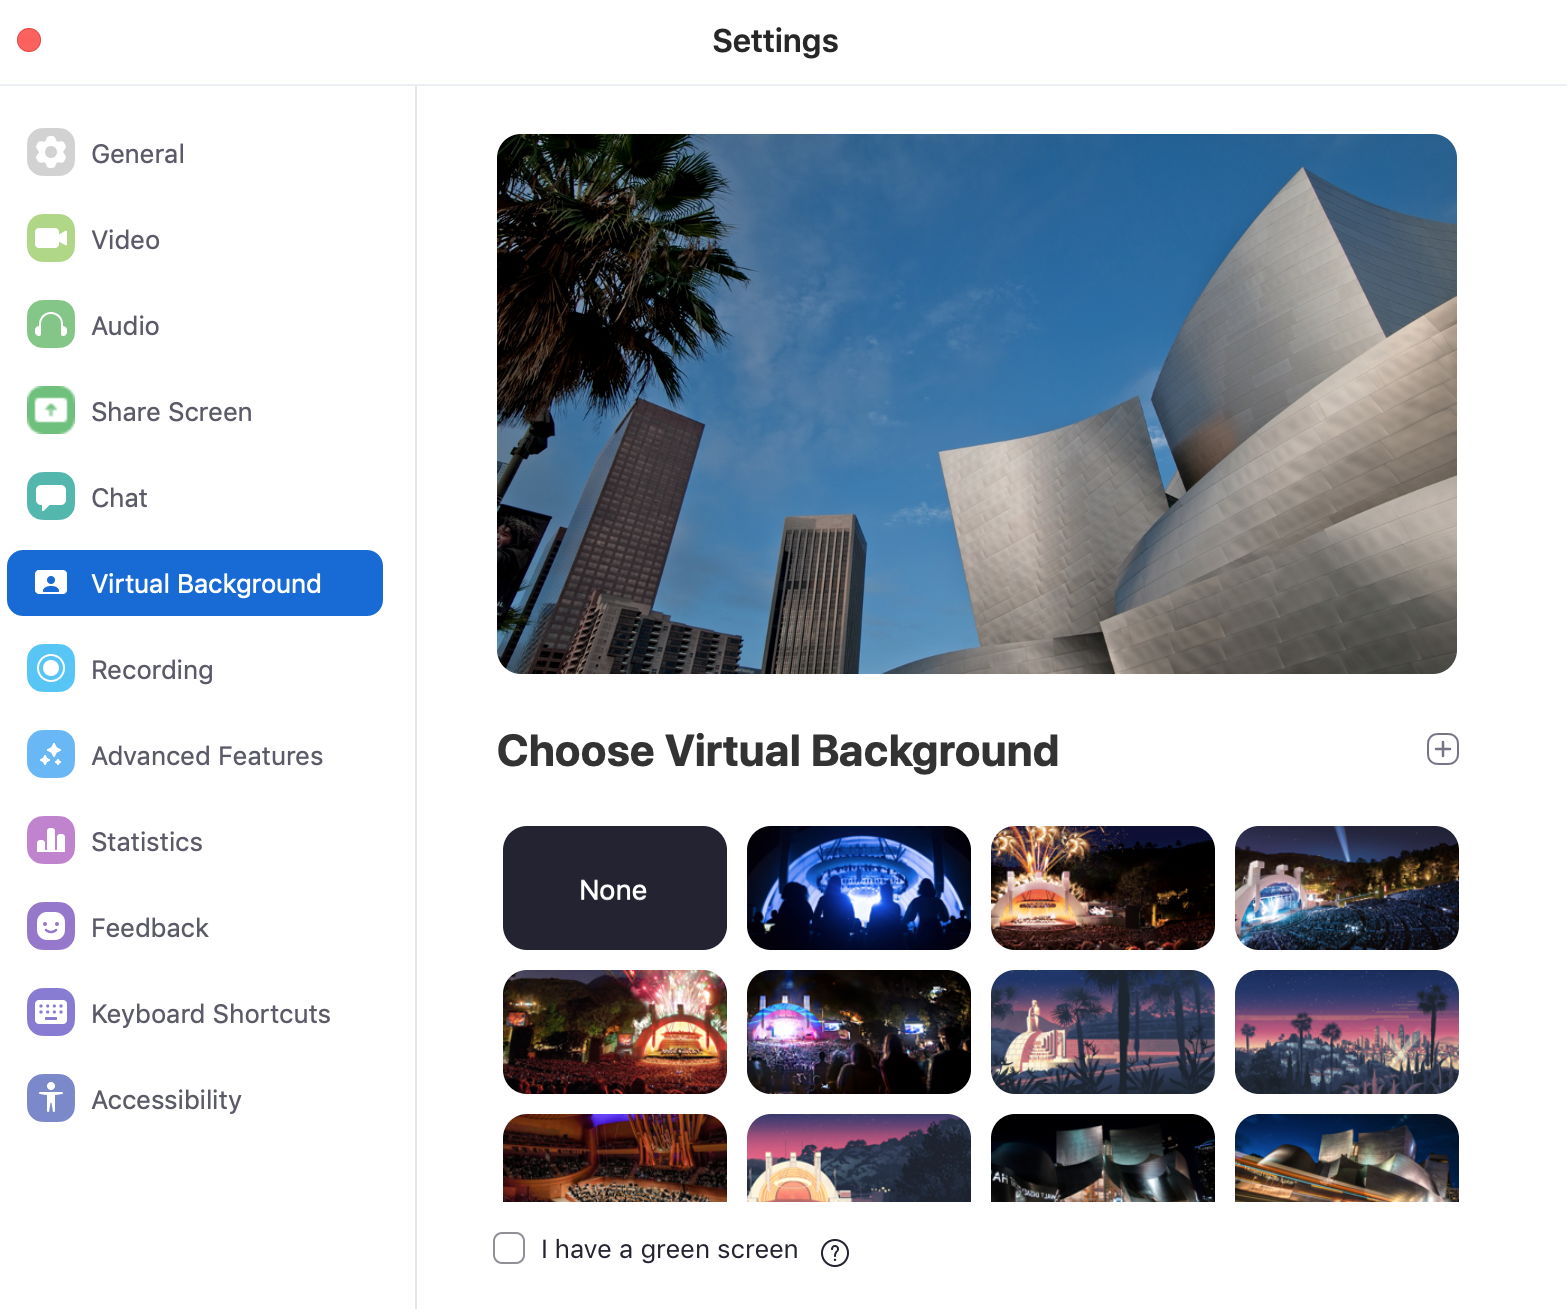1567x1309 pixels.
Task: Select the dark night metallic hall background
Action: [1103, 1158]
